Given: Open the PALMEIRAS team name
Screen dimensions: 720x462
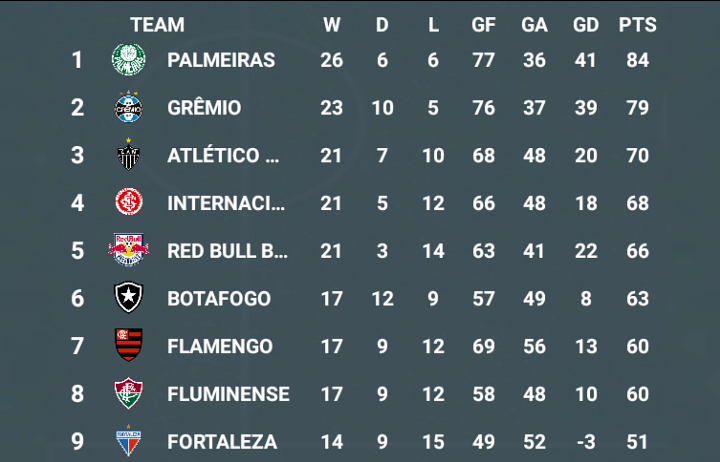Looking at the screenshot, I should (x=221, y=60).
